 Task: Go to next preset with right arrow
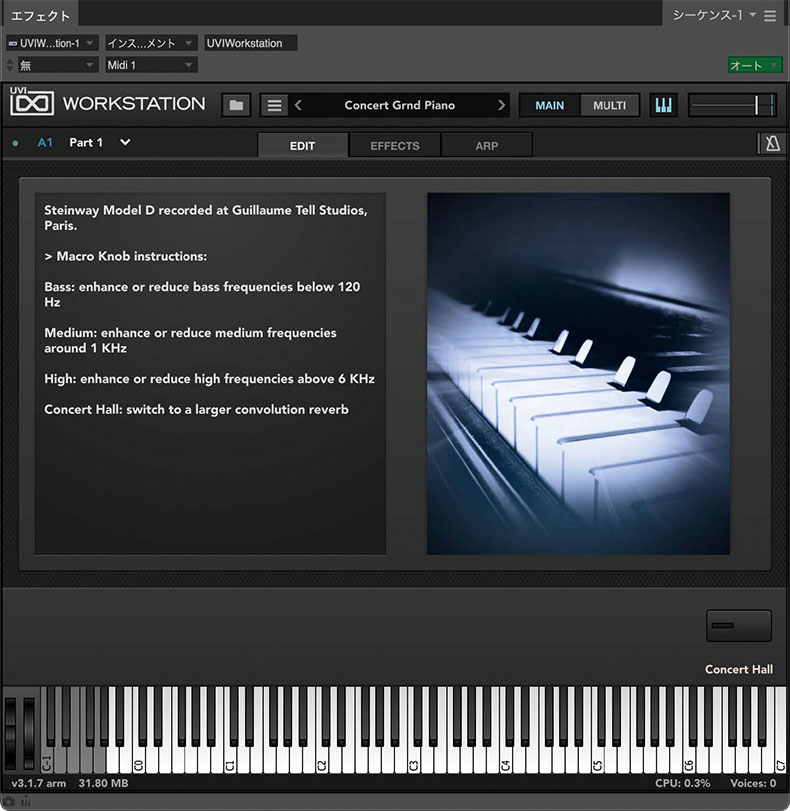(501, 106)
